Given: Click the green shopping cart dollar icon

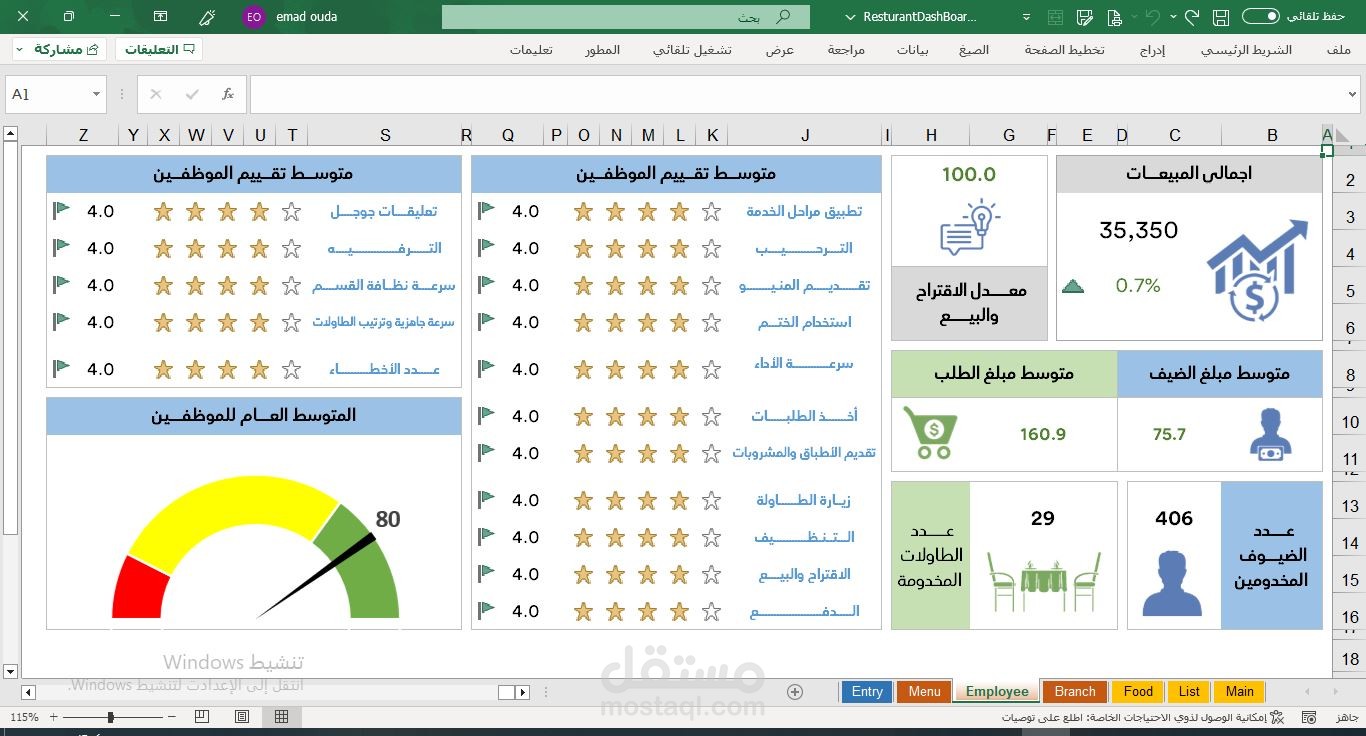Looking at the screenshot, I should click(x=930, y=432).
